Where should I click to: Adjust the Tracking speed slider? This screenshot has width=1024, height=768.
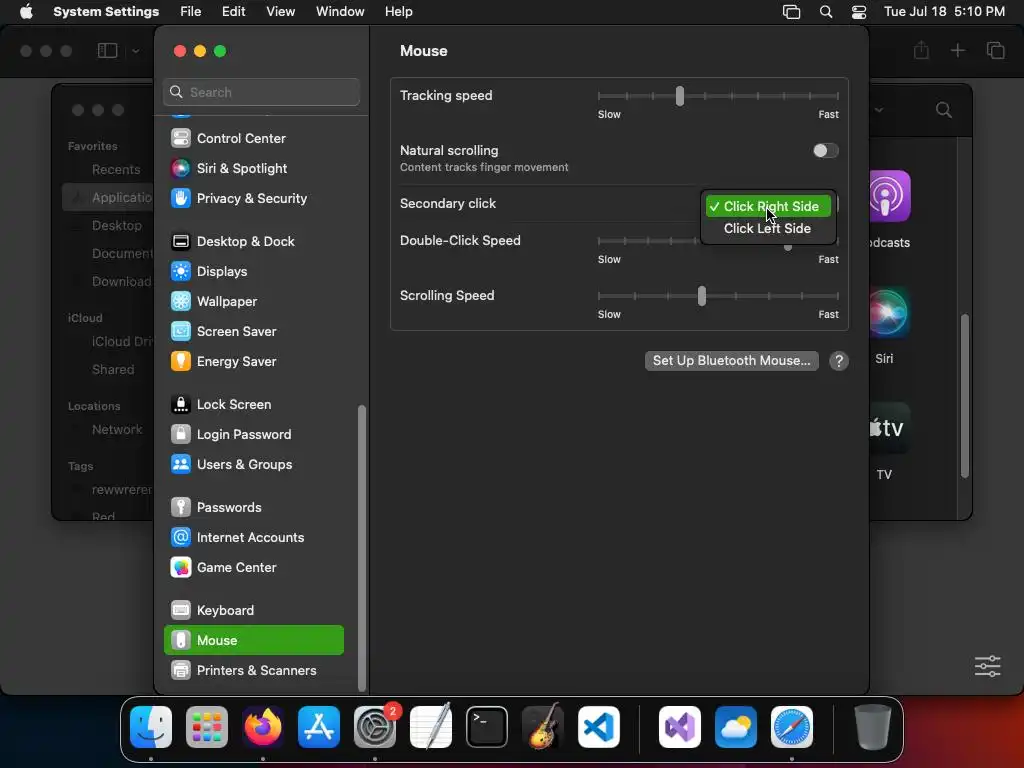pyautogui.click(x=680, y=96)
